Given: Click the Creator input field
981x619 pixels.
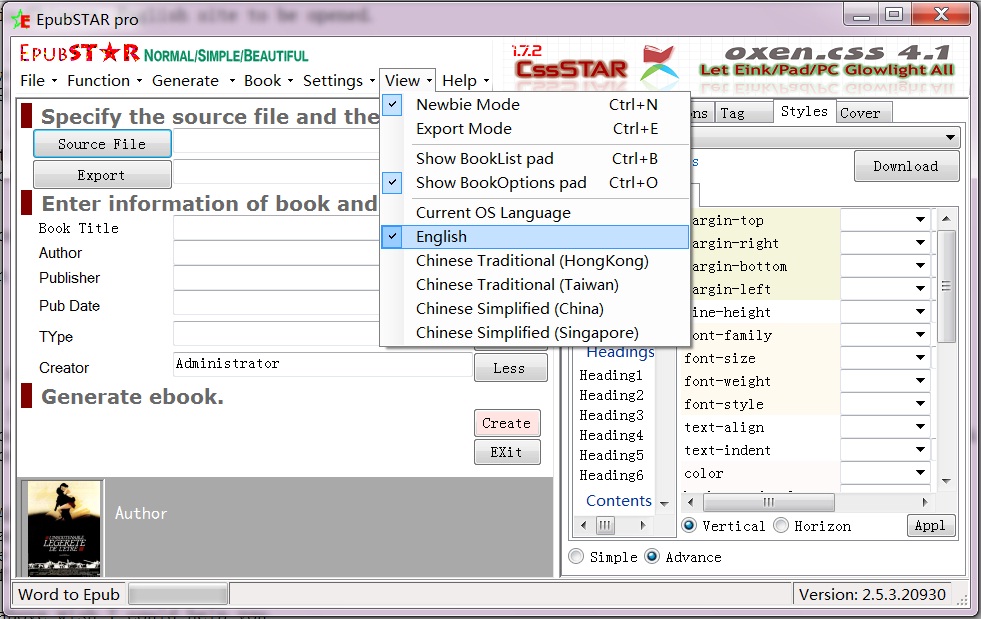Looking at the screenshot, I should (x=323, y=364).
